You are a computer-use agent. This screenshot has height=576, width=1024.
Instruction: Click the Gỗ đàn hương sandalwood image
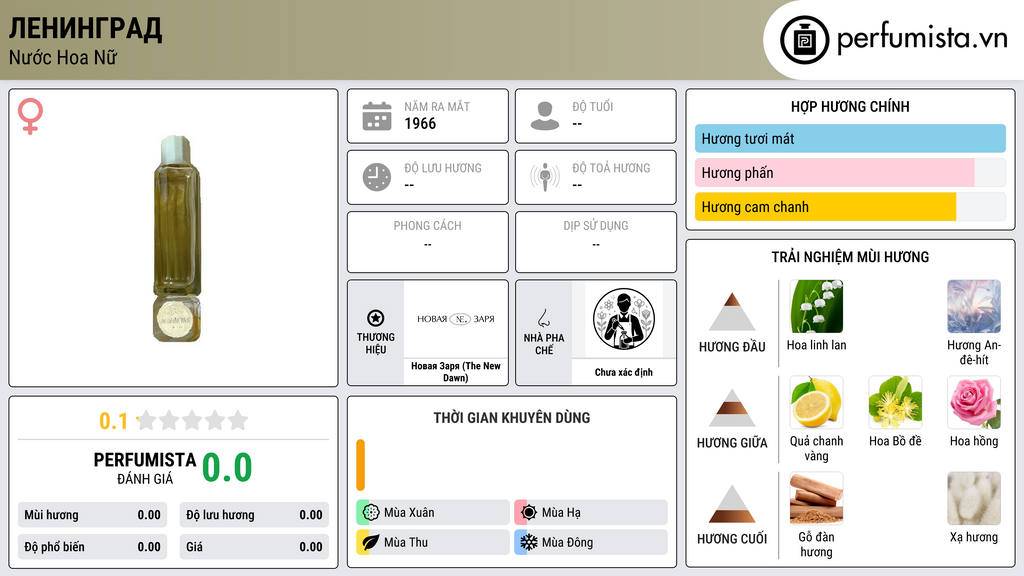click(816, 498)
